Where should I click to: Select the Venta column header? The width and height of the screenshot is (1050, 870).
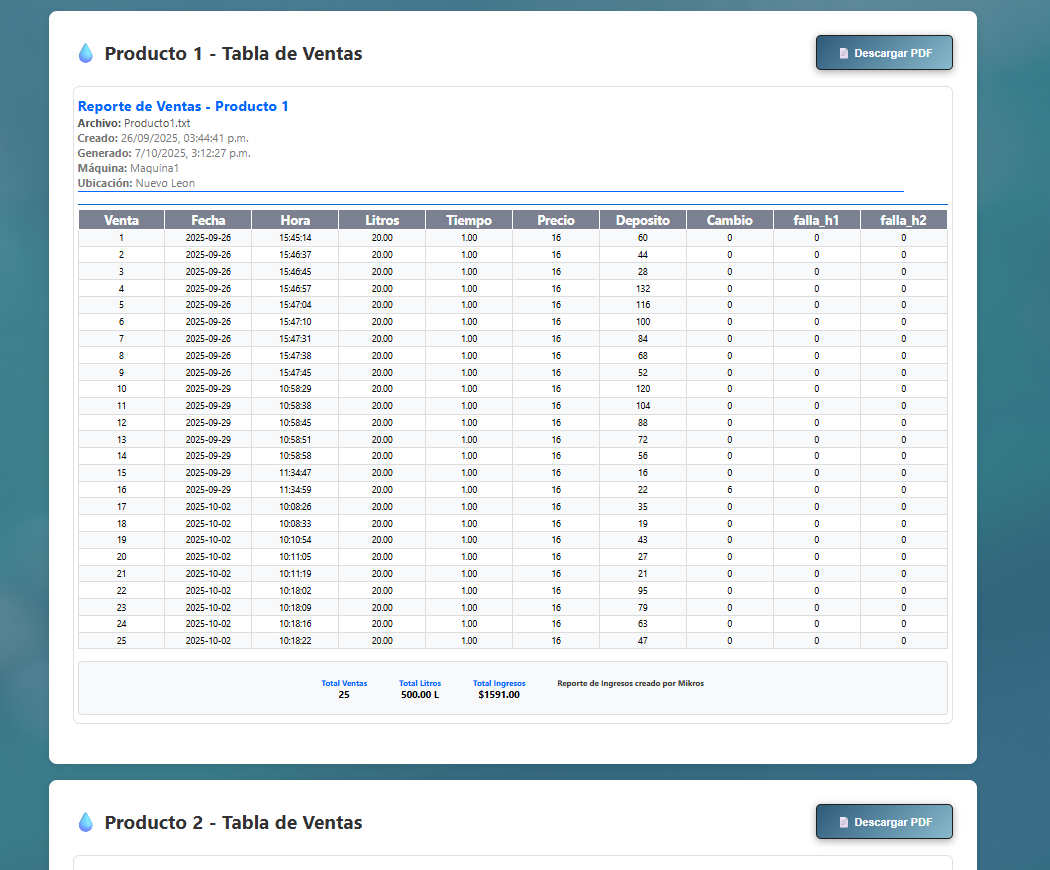point(121,220)
